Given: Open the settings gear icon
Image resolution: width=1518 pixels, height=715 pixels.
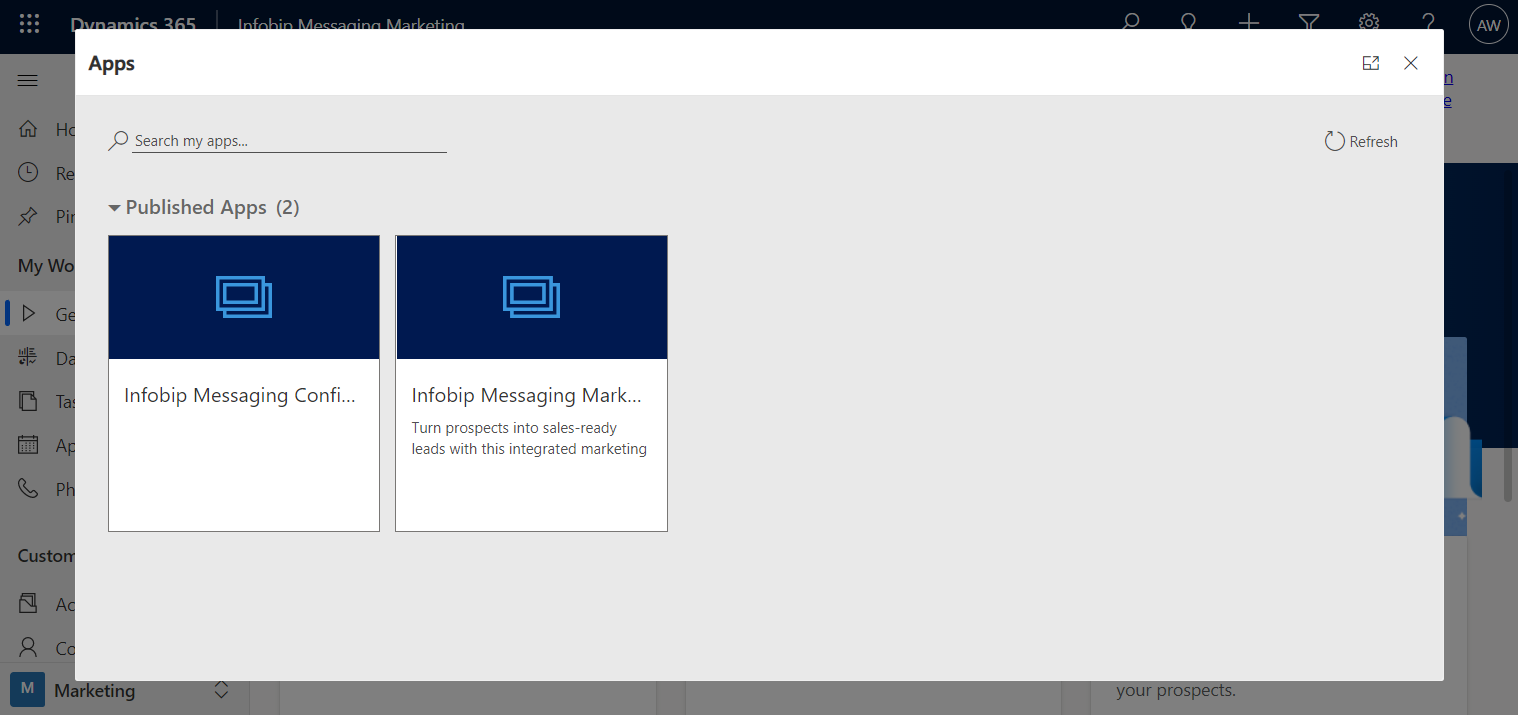Looking at the screenshot, I should [x=1369, y=22].
